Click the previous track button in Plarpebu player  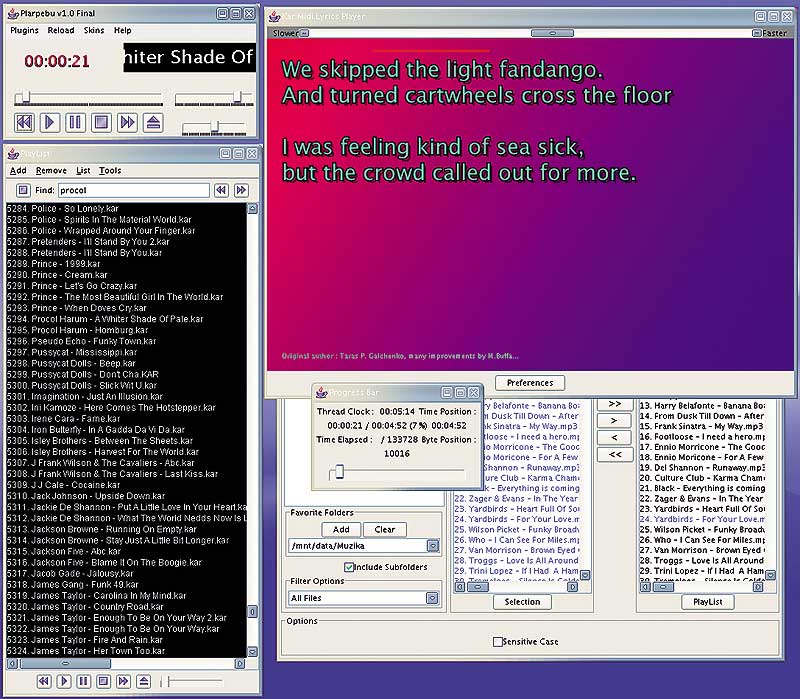click(24, 122)
